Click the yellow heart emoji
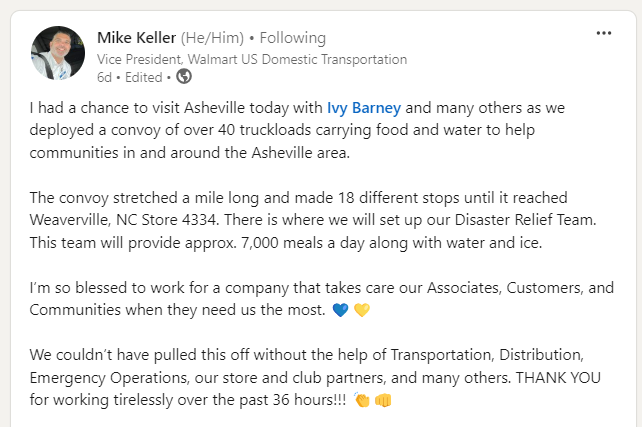Viewport: 642px width, 427px height. (x=362, y=309)
